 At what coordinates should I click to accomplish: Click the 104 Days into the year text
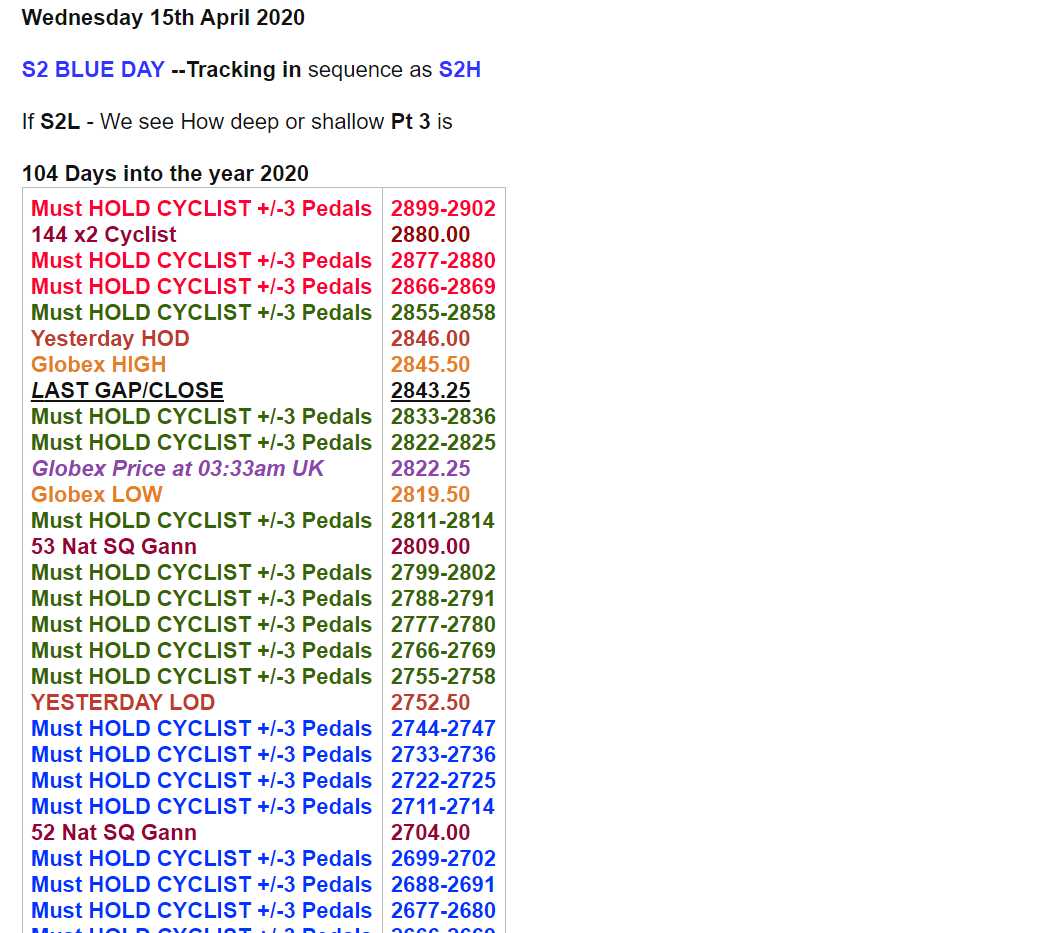point(165,173)
